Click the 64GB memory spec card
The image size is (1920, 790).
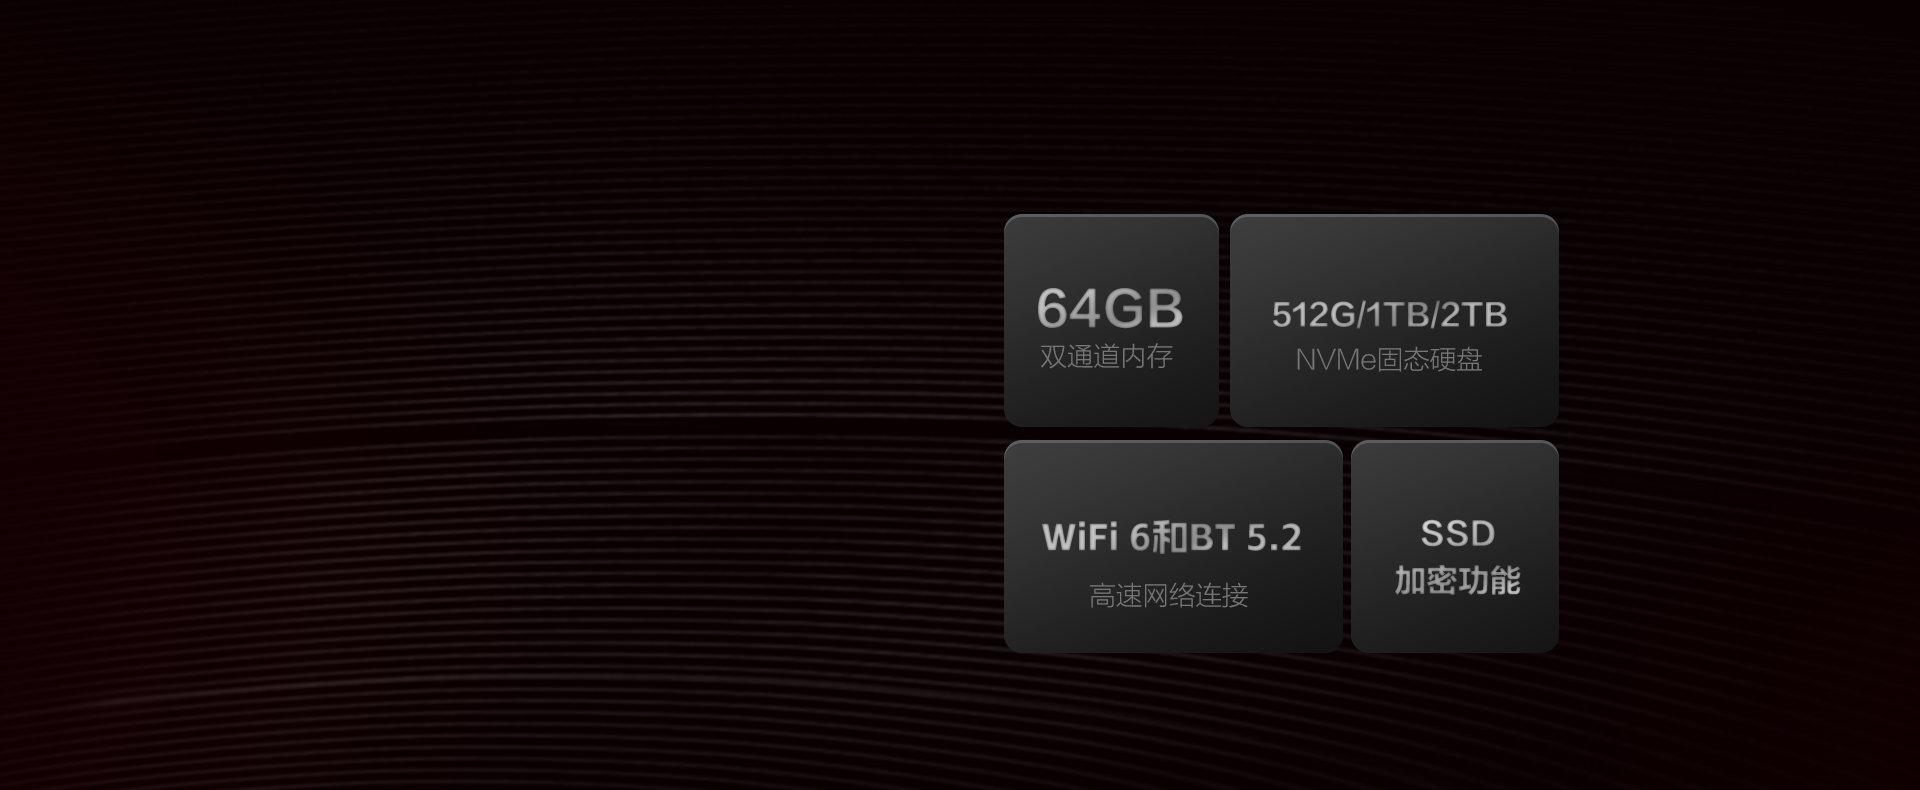tap(1111, 320)
